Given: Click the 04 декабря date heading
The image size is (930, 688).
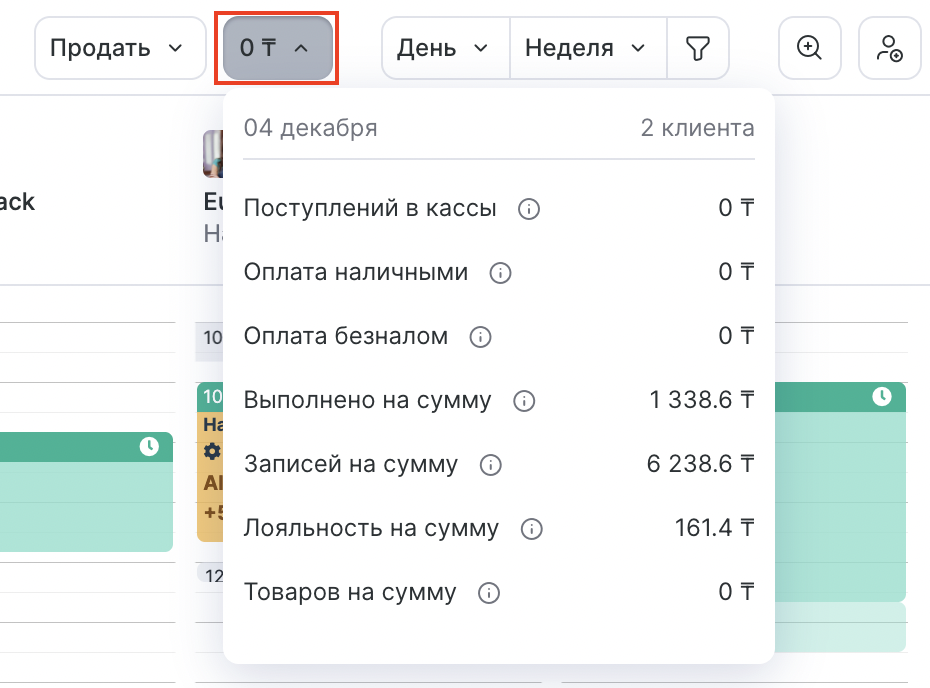Looking at the screenshot, I should pos(310,128).
